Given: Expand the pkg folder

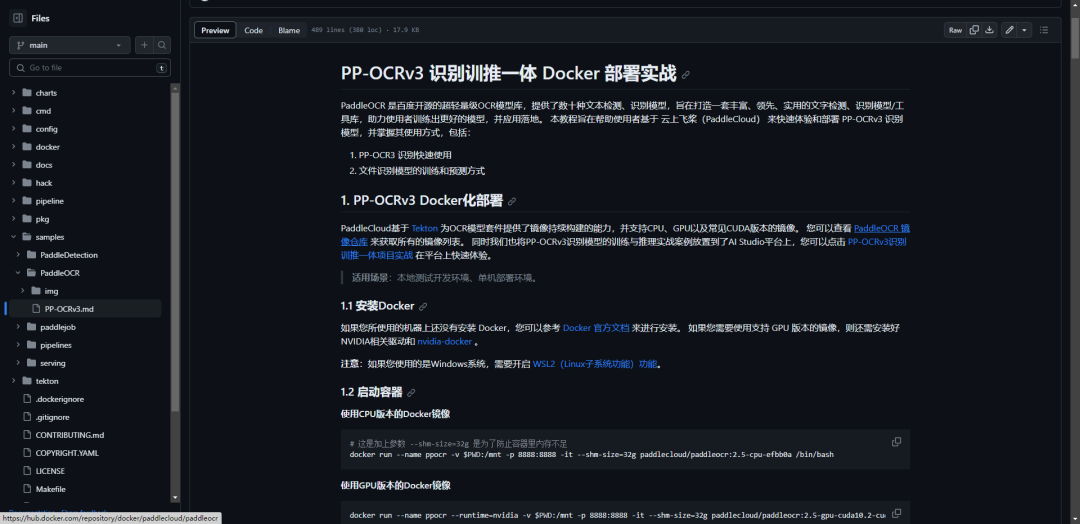Looking at the screenshot, I should point(13,219).
